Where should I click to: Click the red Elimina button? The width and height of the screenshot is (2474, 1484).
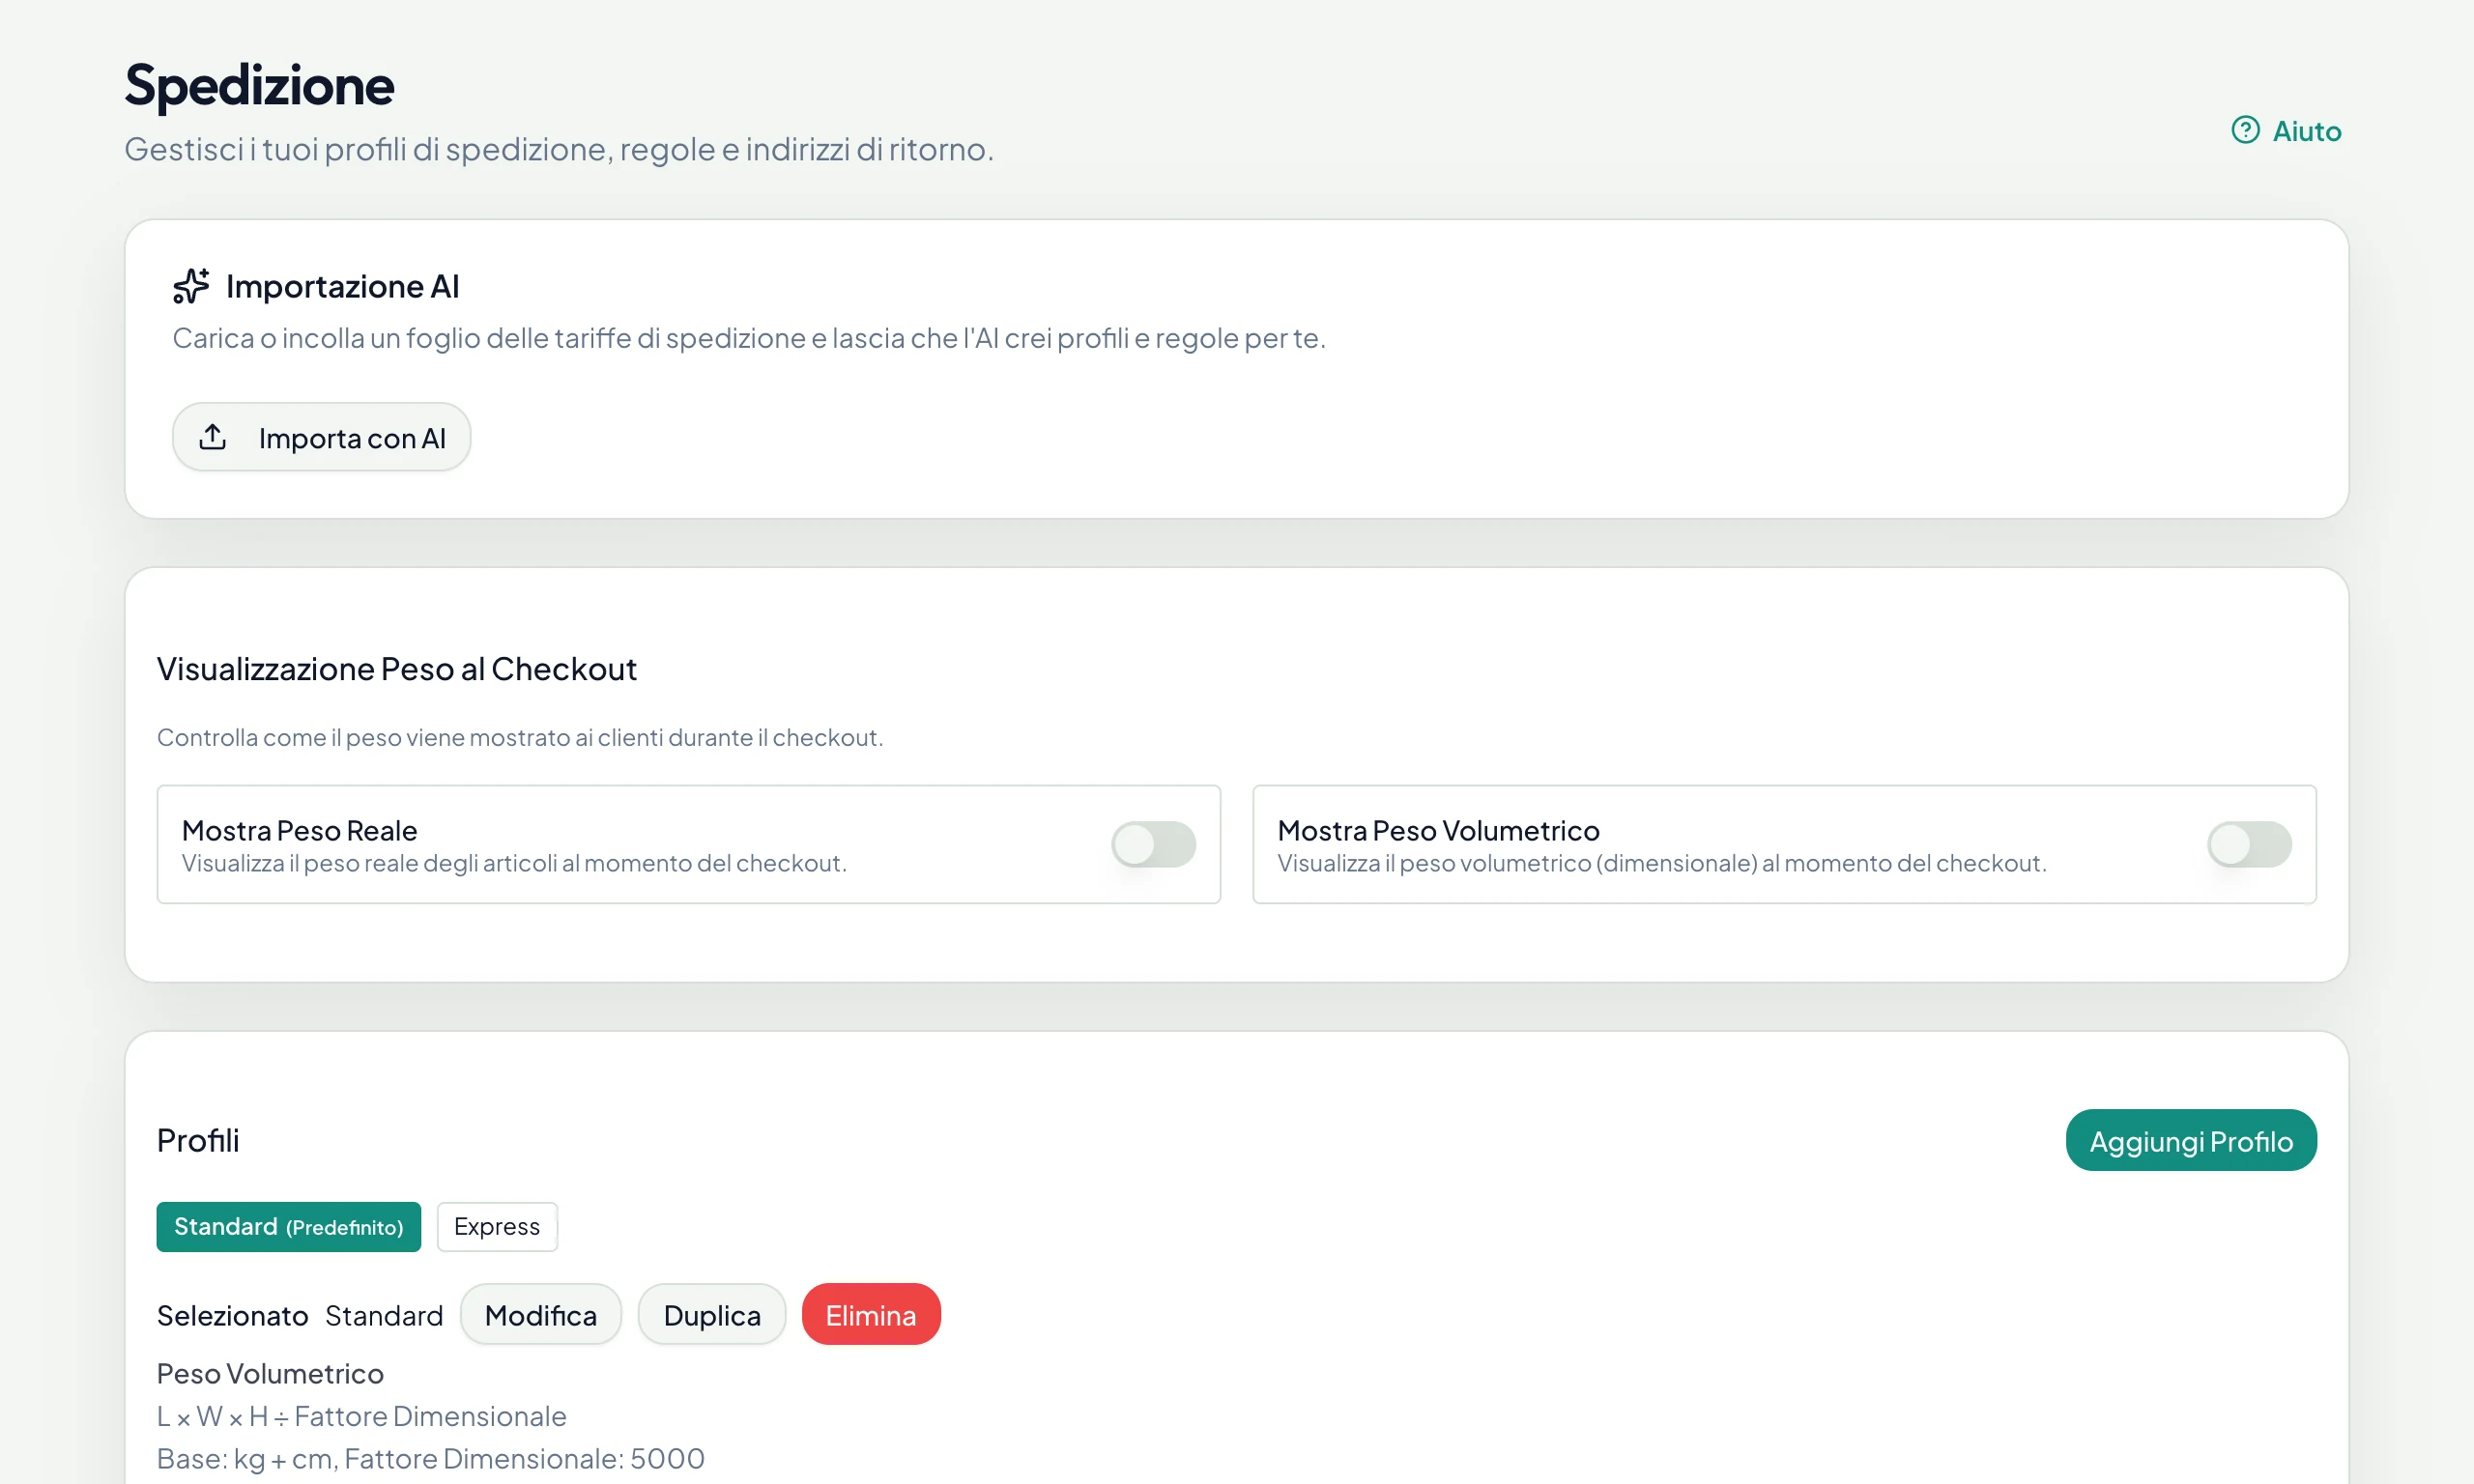(871, 1314)
